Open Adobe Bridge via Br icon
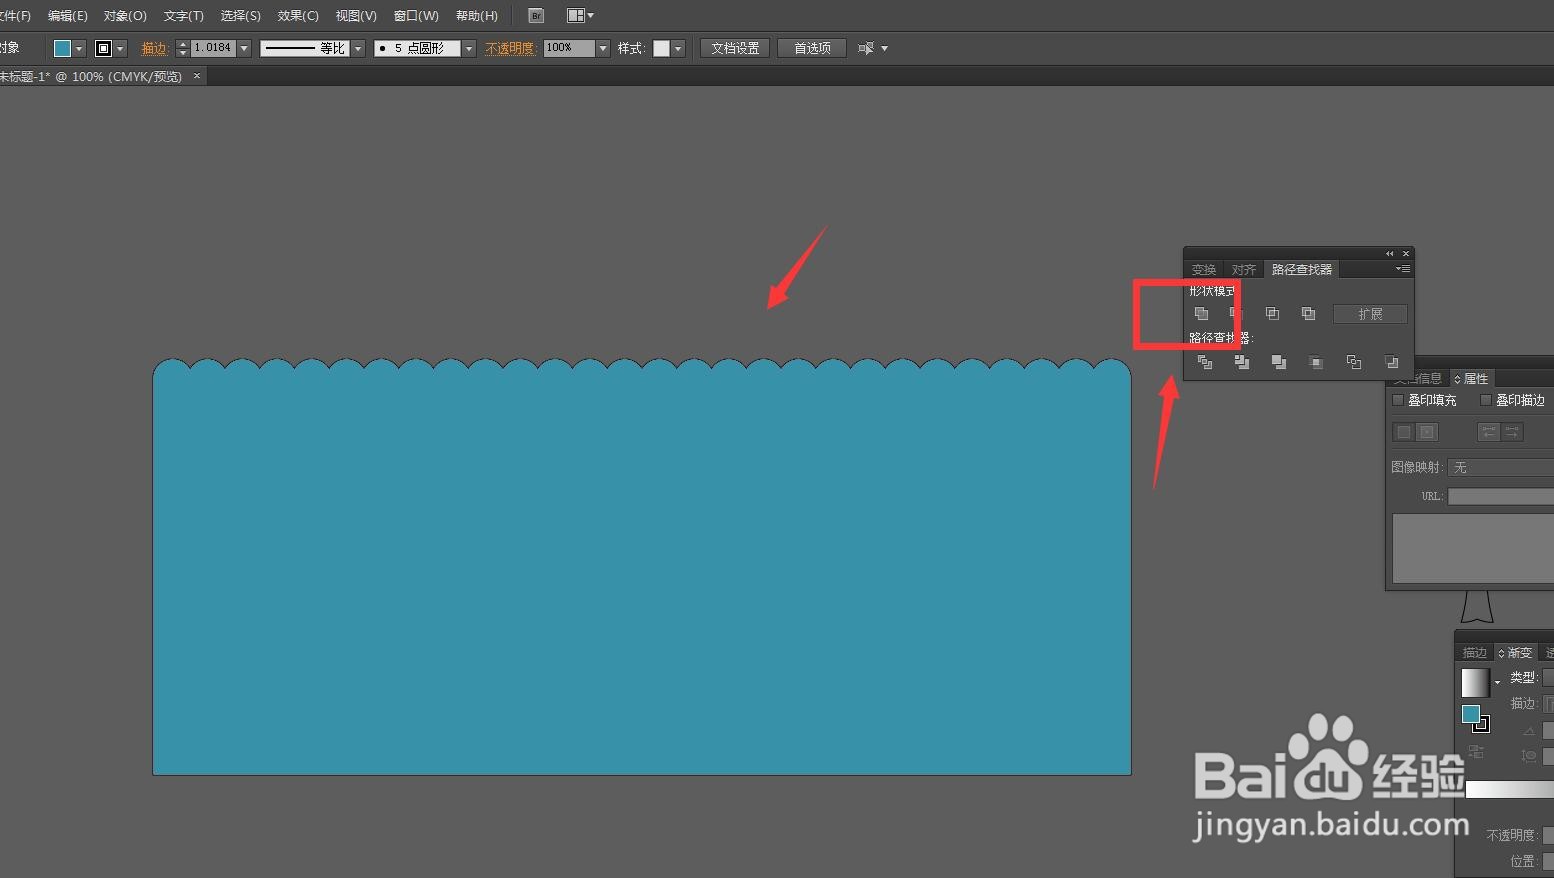The width and height of the screenshot is (1554, 878). (x=536, y=16)
